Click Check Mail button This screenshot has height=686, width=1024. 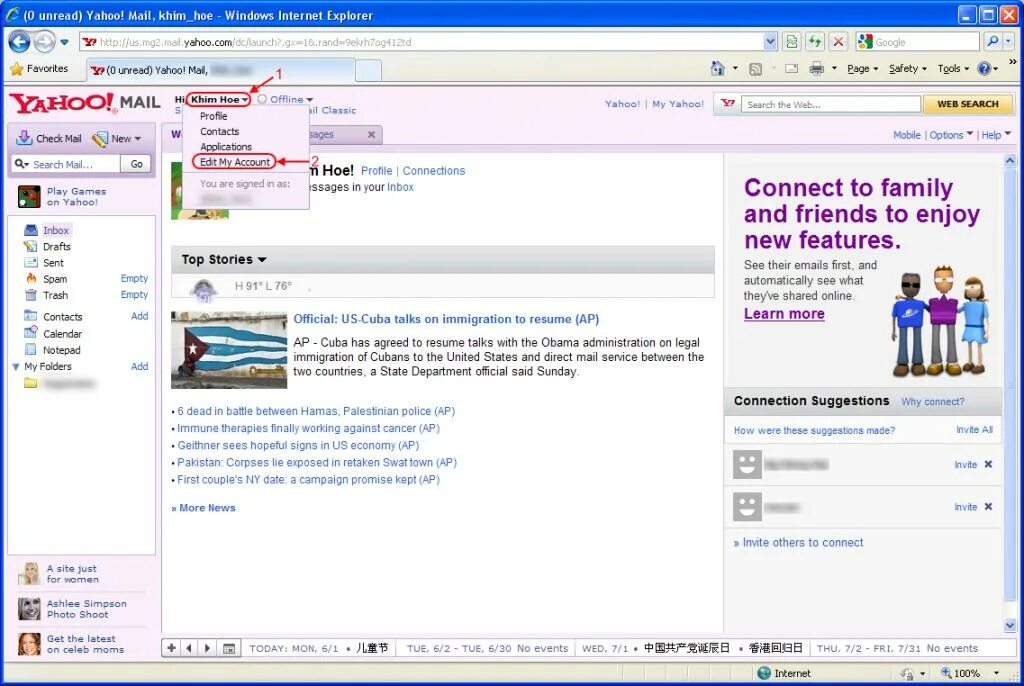tap(49, 139)
